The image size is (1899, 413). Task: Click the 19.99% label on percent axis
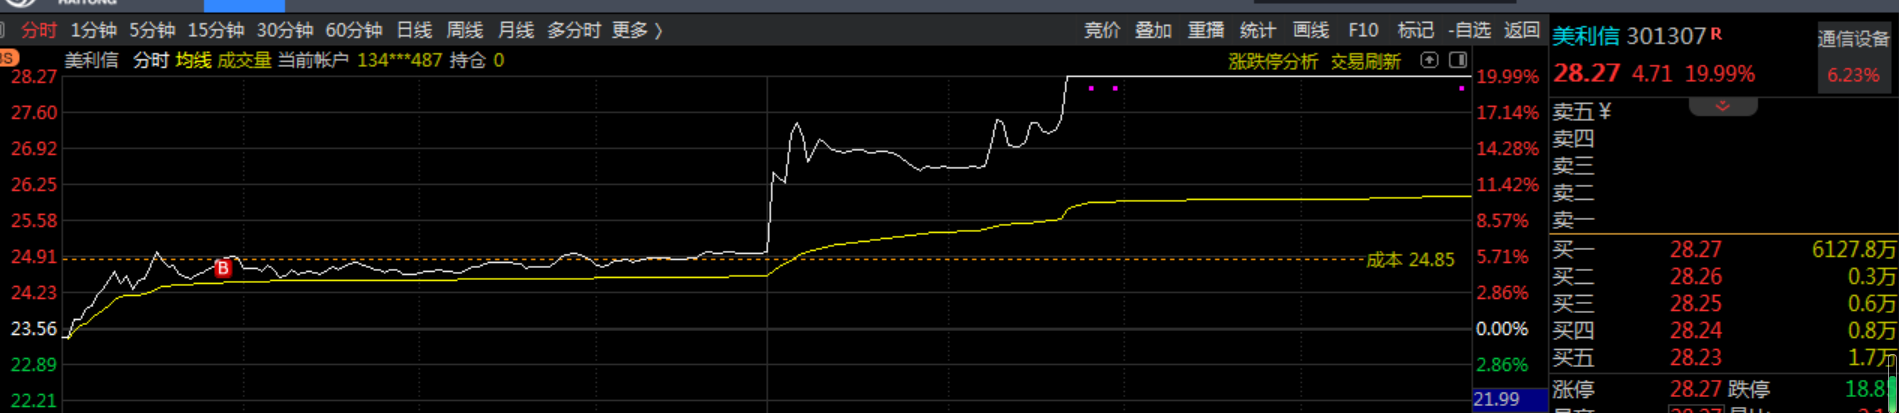click(x=1508, y=77)
